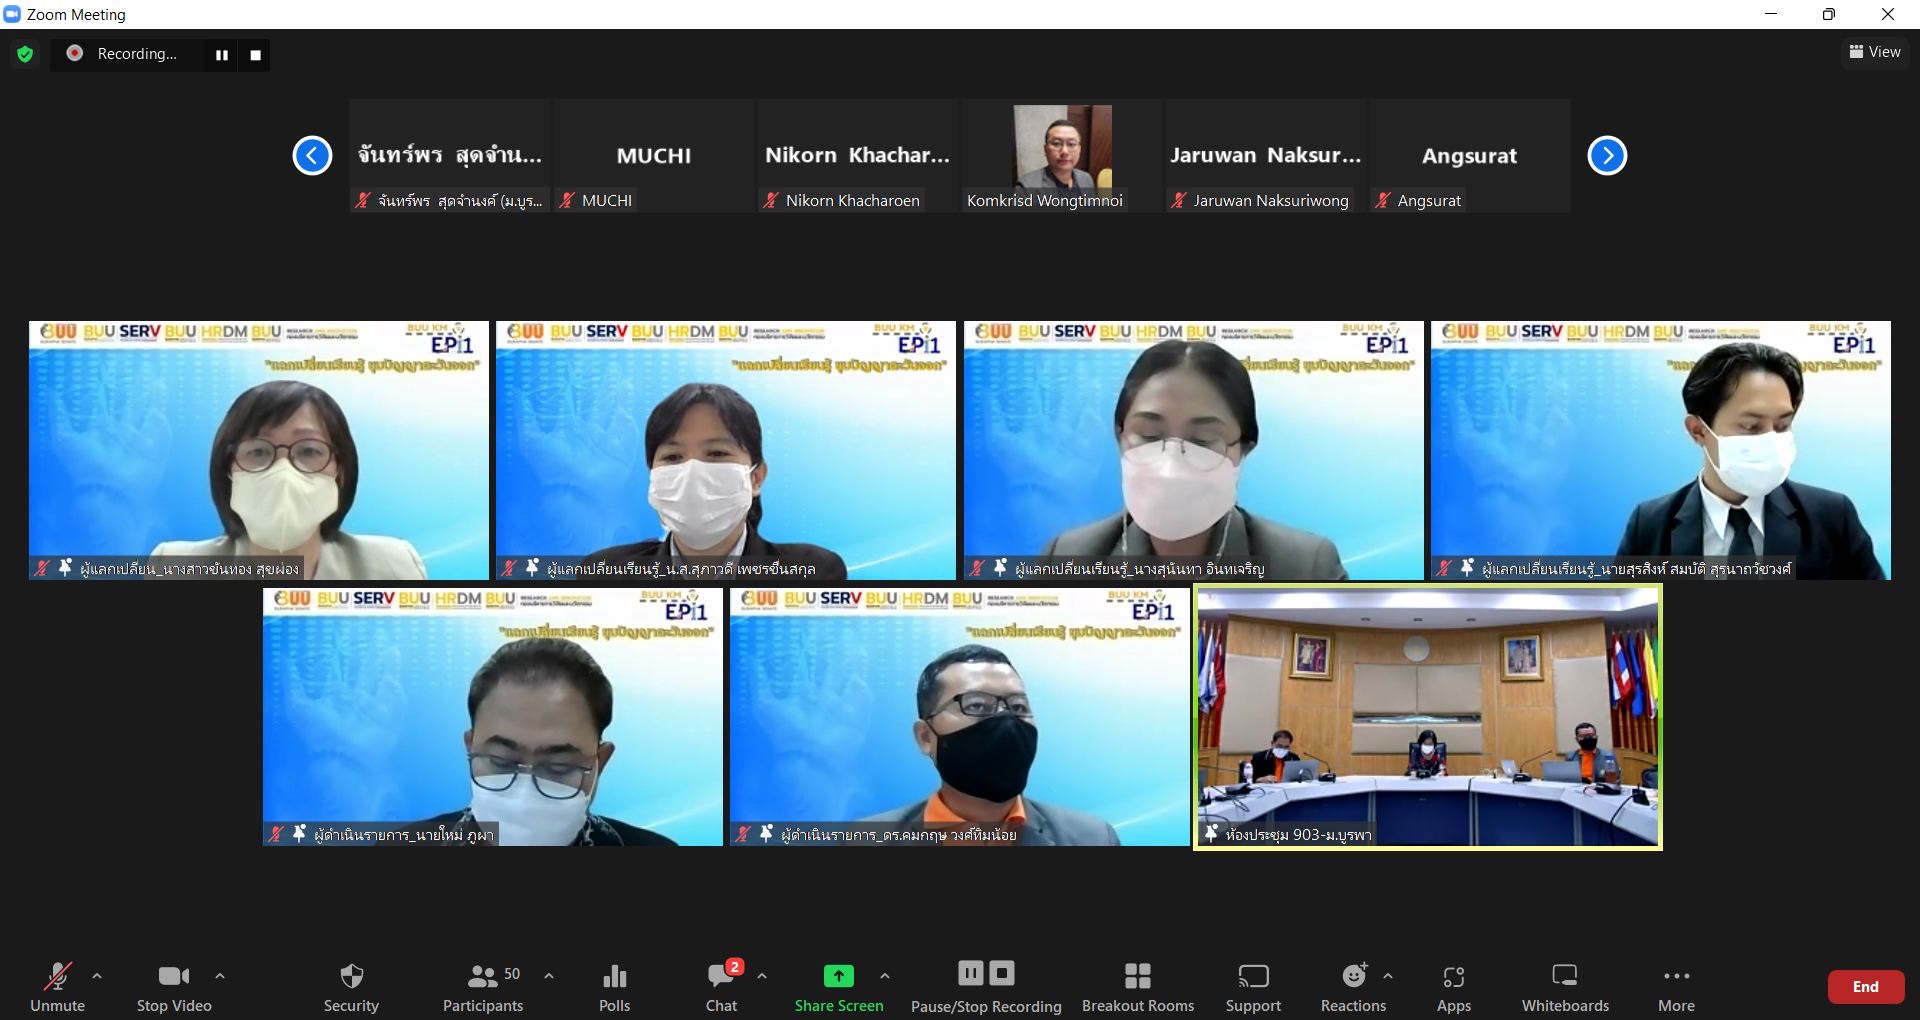Expand audio options arrow beside Unmute
Image resolution: width=1920 pixels, height=1020 pixels.
97,975
